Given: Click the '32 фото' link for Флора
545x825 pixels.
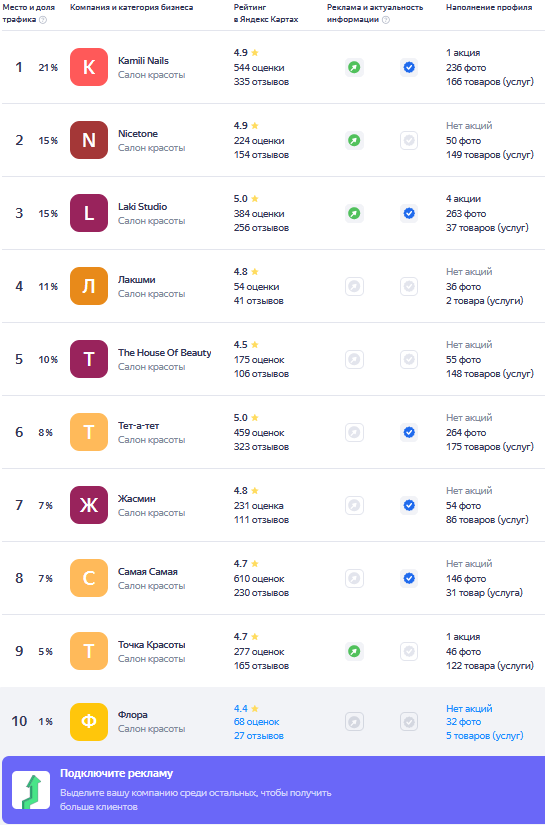Looking at the screenshot, I should (x=463, y=722).
